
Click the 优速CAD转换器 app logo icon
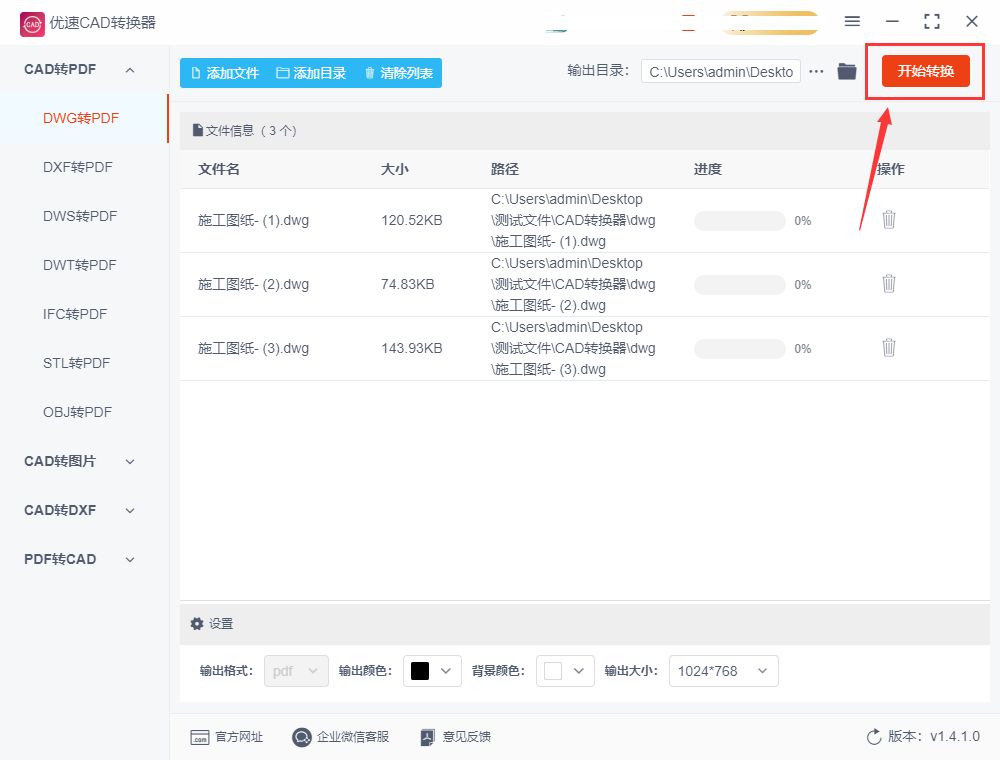point(32,24)
